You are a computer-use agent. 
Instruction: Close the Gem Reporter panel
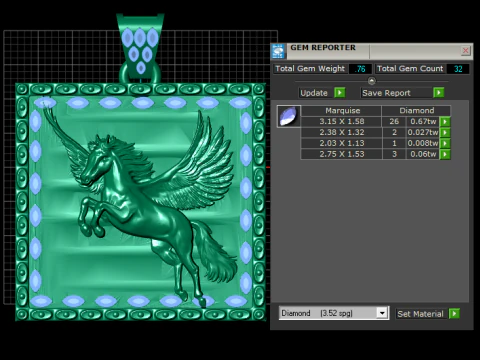point(465,51)
